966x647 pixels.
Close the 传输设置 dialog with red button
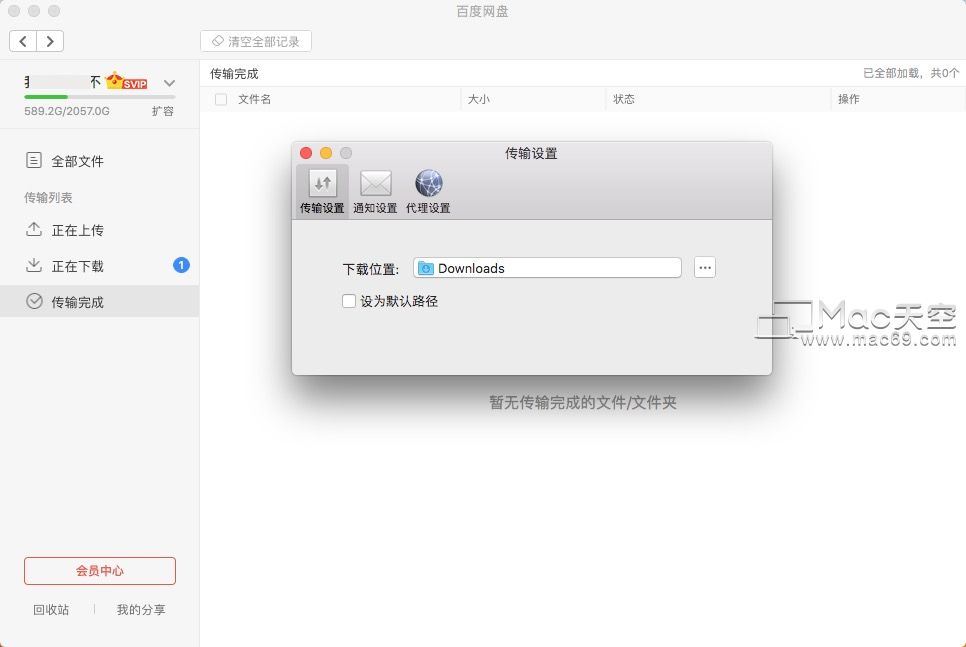[x=306, y=153]
